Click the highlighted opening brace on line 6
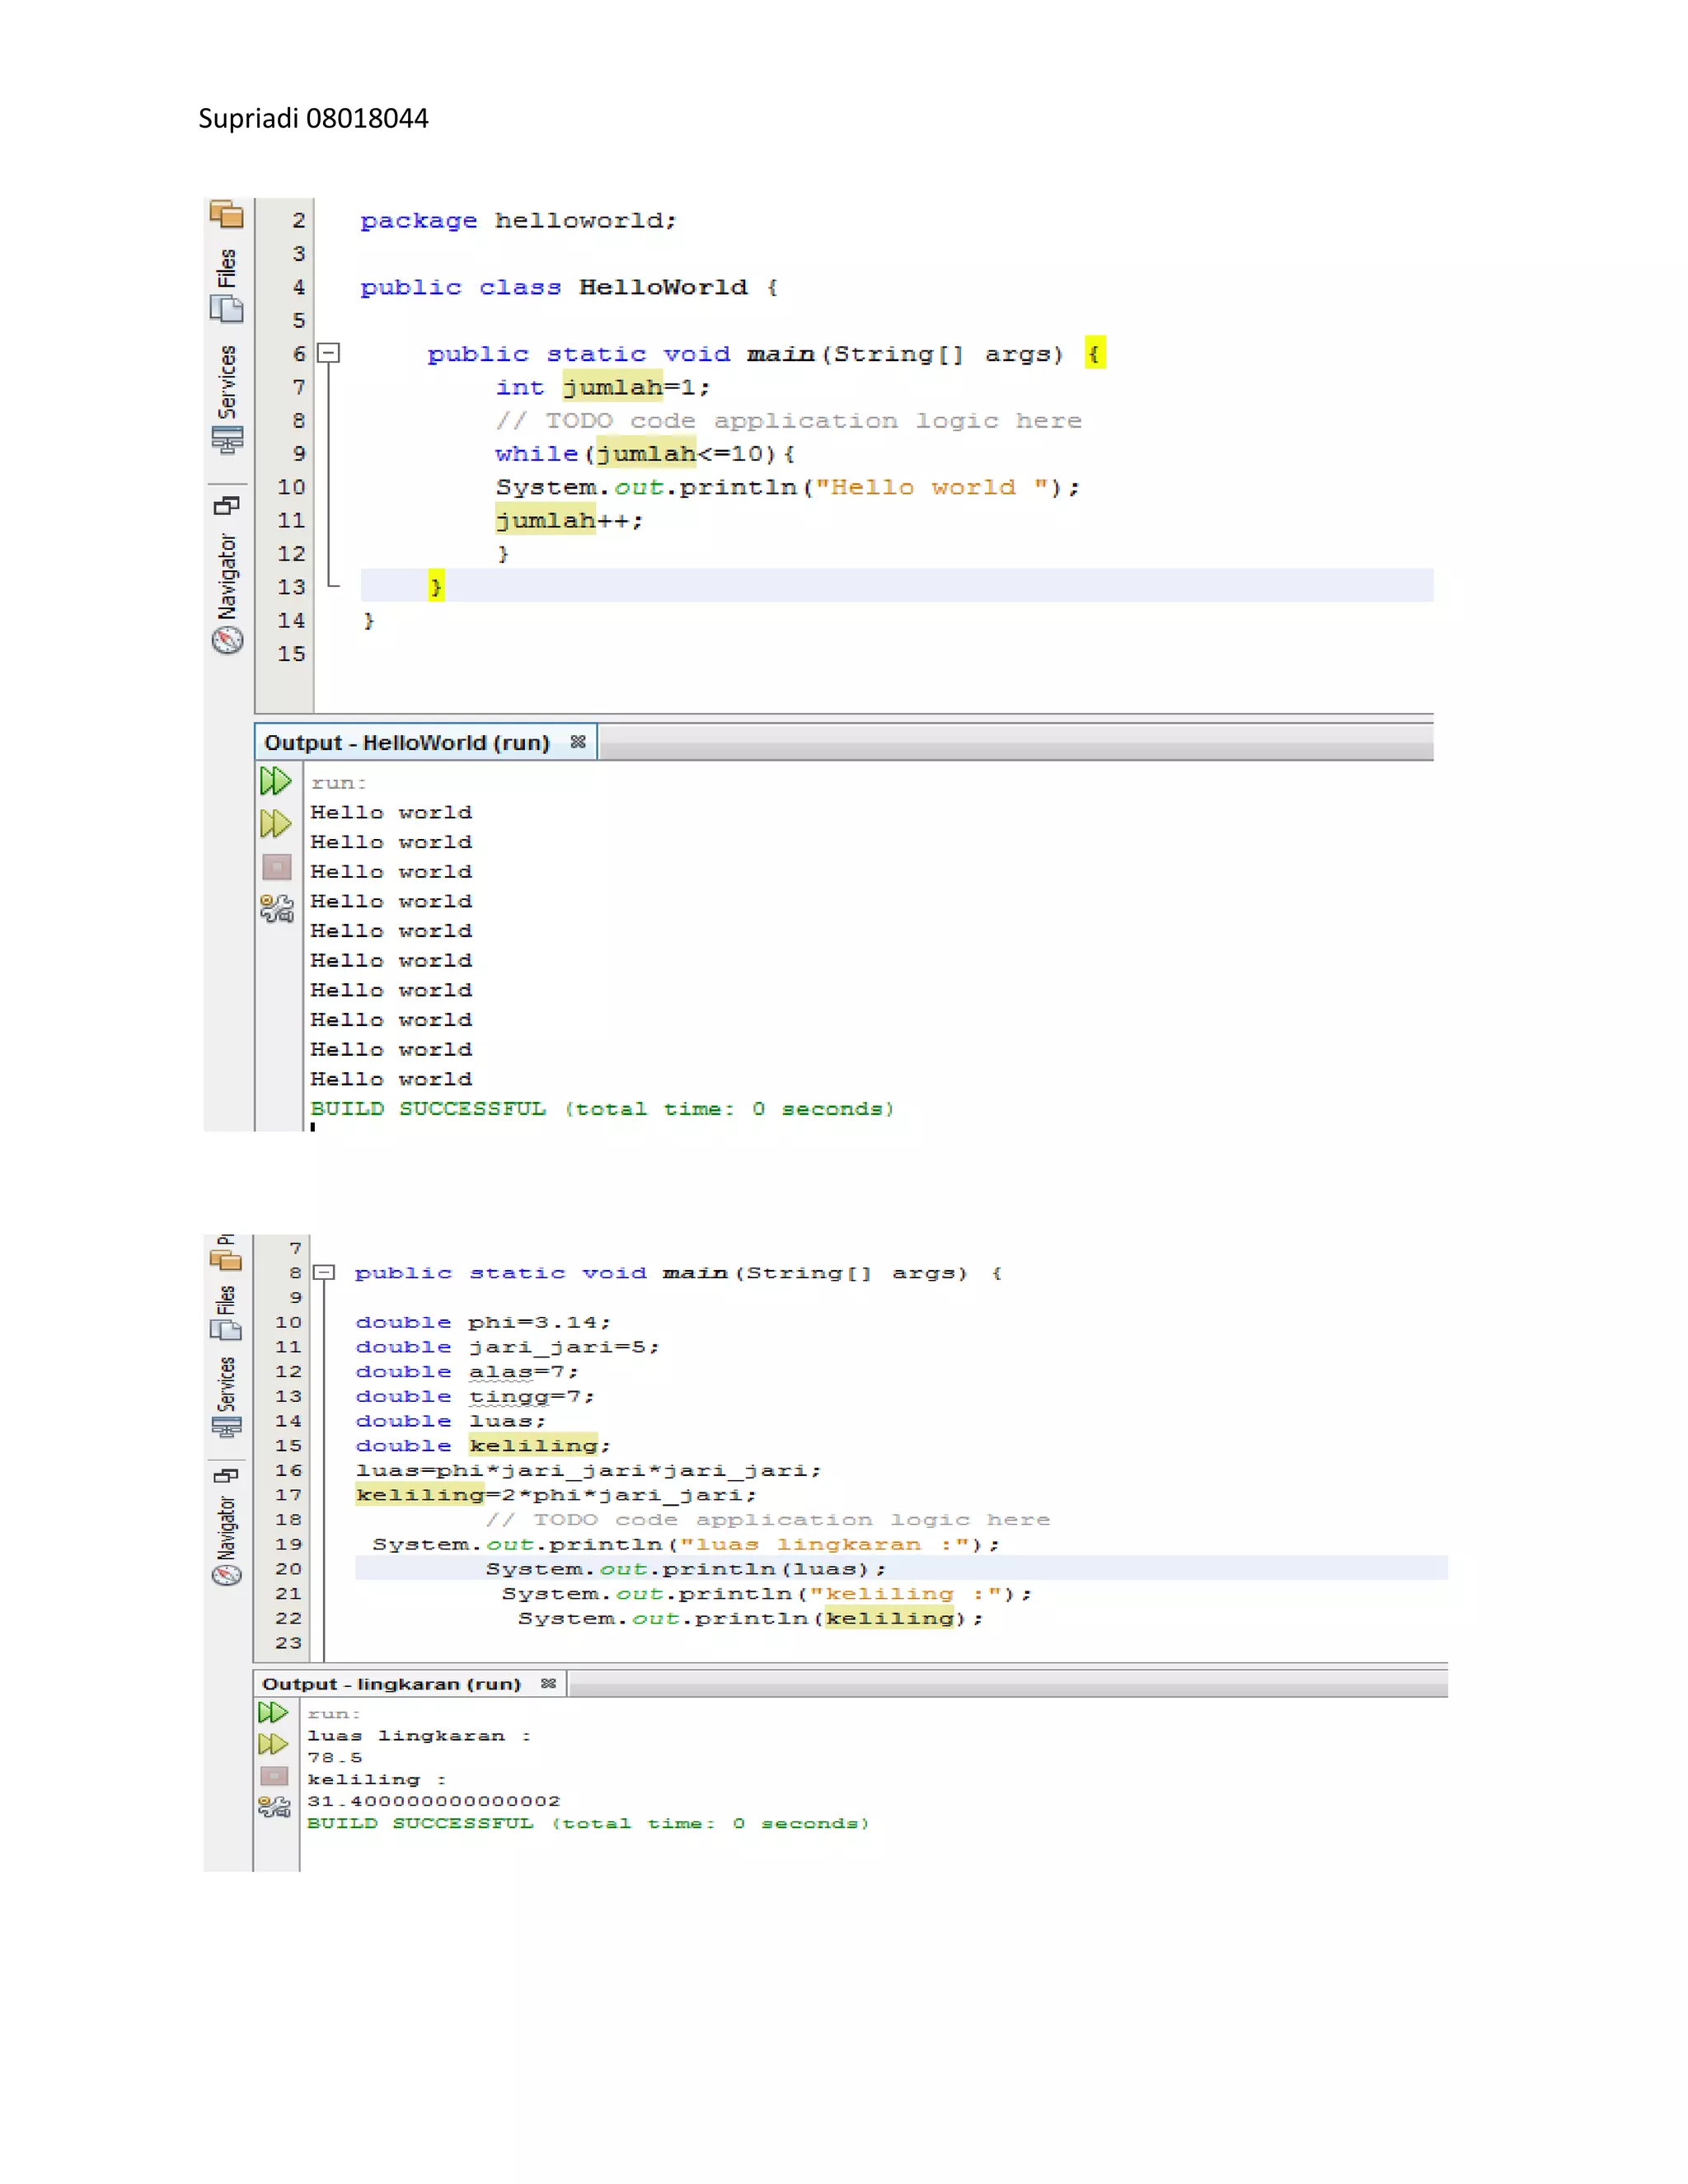This screenshot has height=2184, width=1688. [1095, 353]
